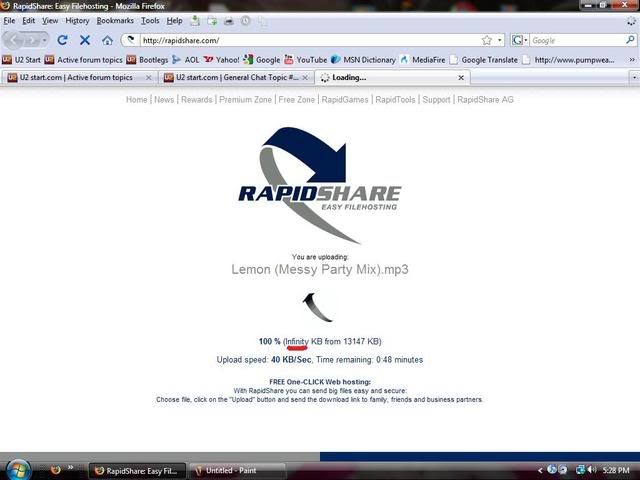Open the MSN Dictionary bookmark

click(363, 60)
